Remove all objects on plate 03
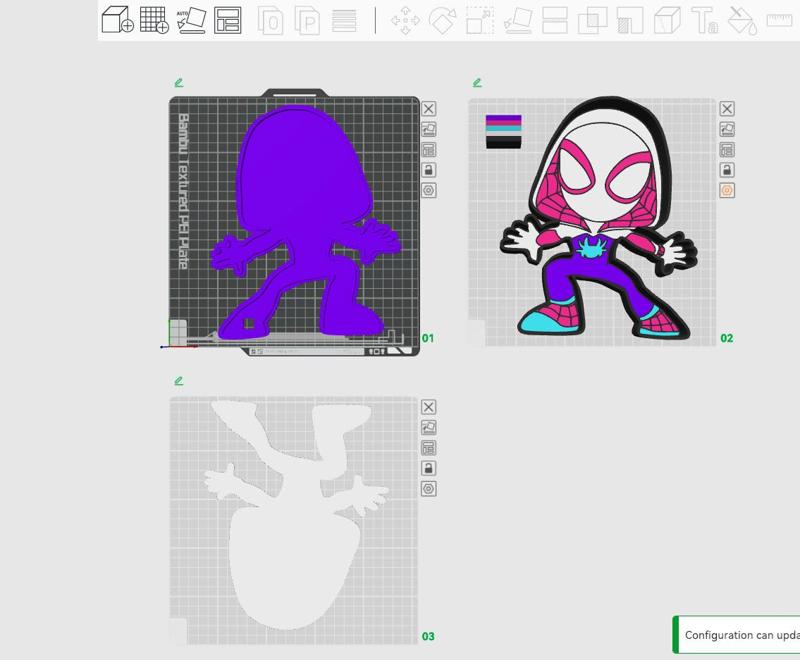 [x=429, y=407]
